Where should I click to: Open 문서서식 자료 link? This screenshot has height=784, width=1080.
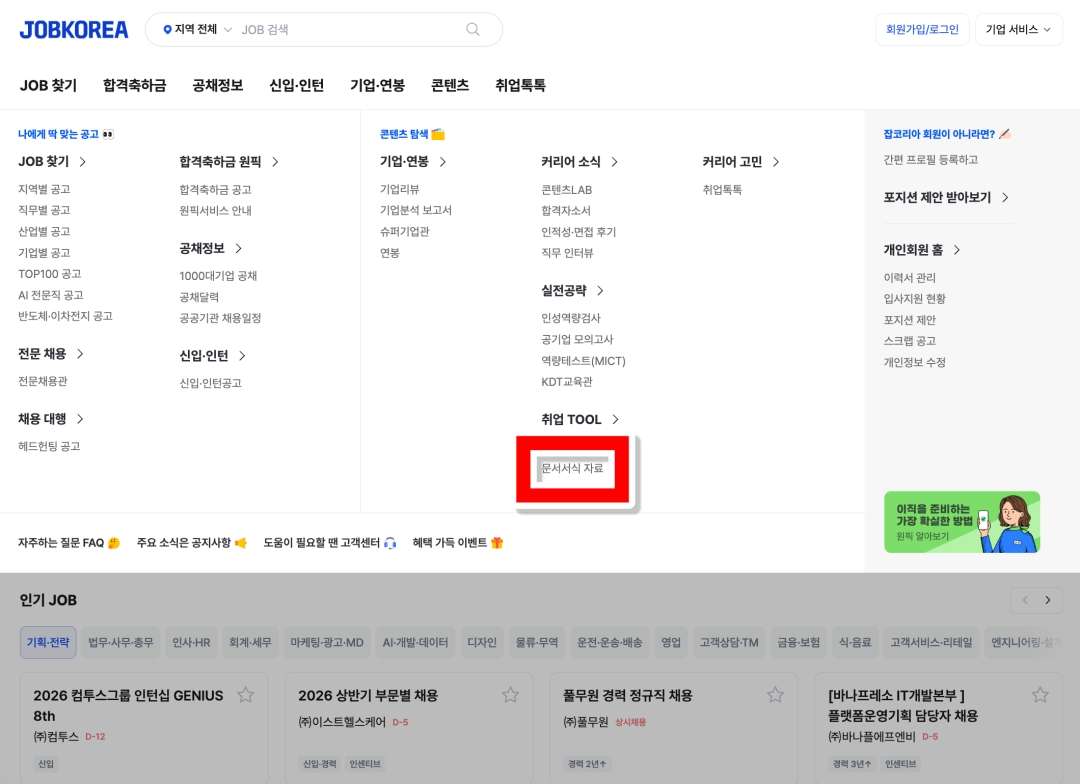pyautogui.click(x=572, y=468)
